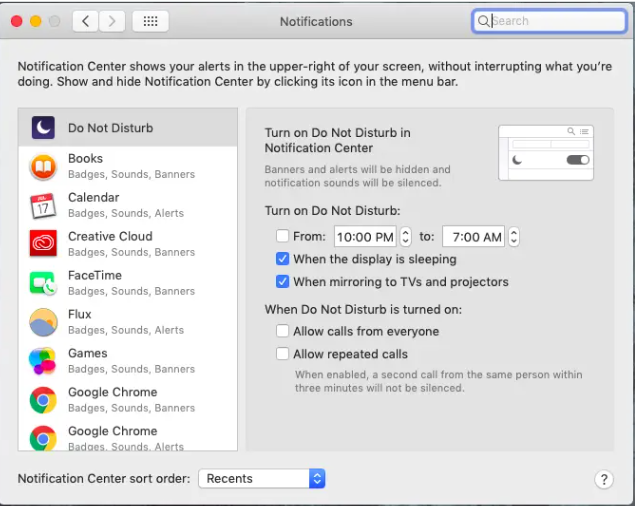635x506 pixels.
Task: Show all preferences with the grid button
Action: pos(150,21)
